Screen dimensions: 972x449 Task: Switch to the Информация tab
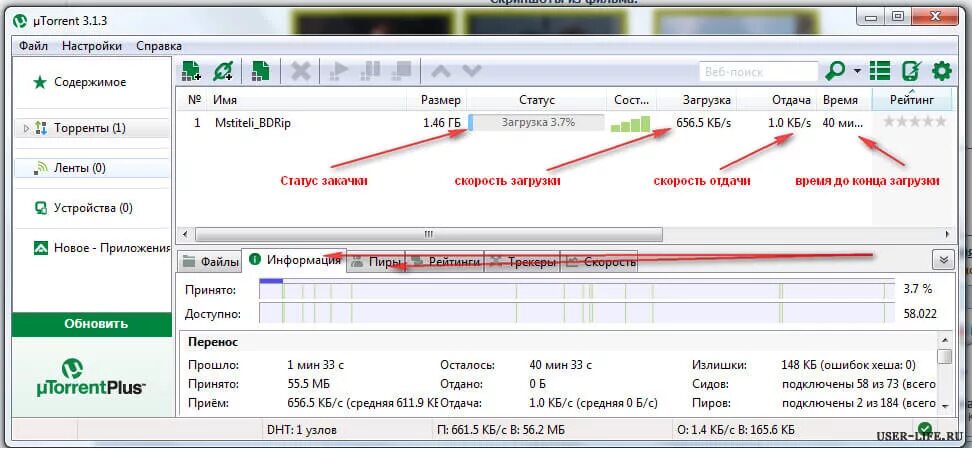tap(294, 260)
